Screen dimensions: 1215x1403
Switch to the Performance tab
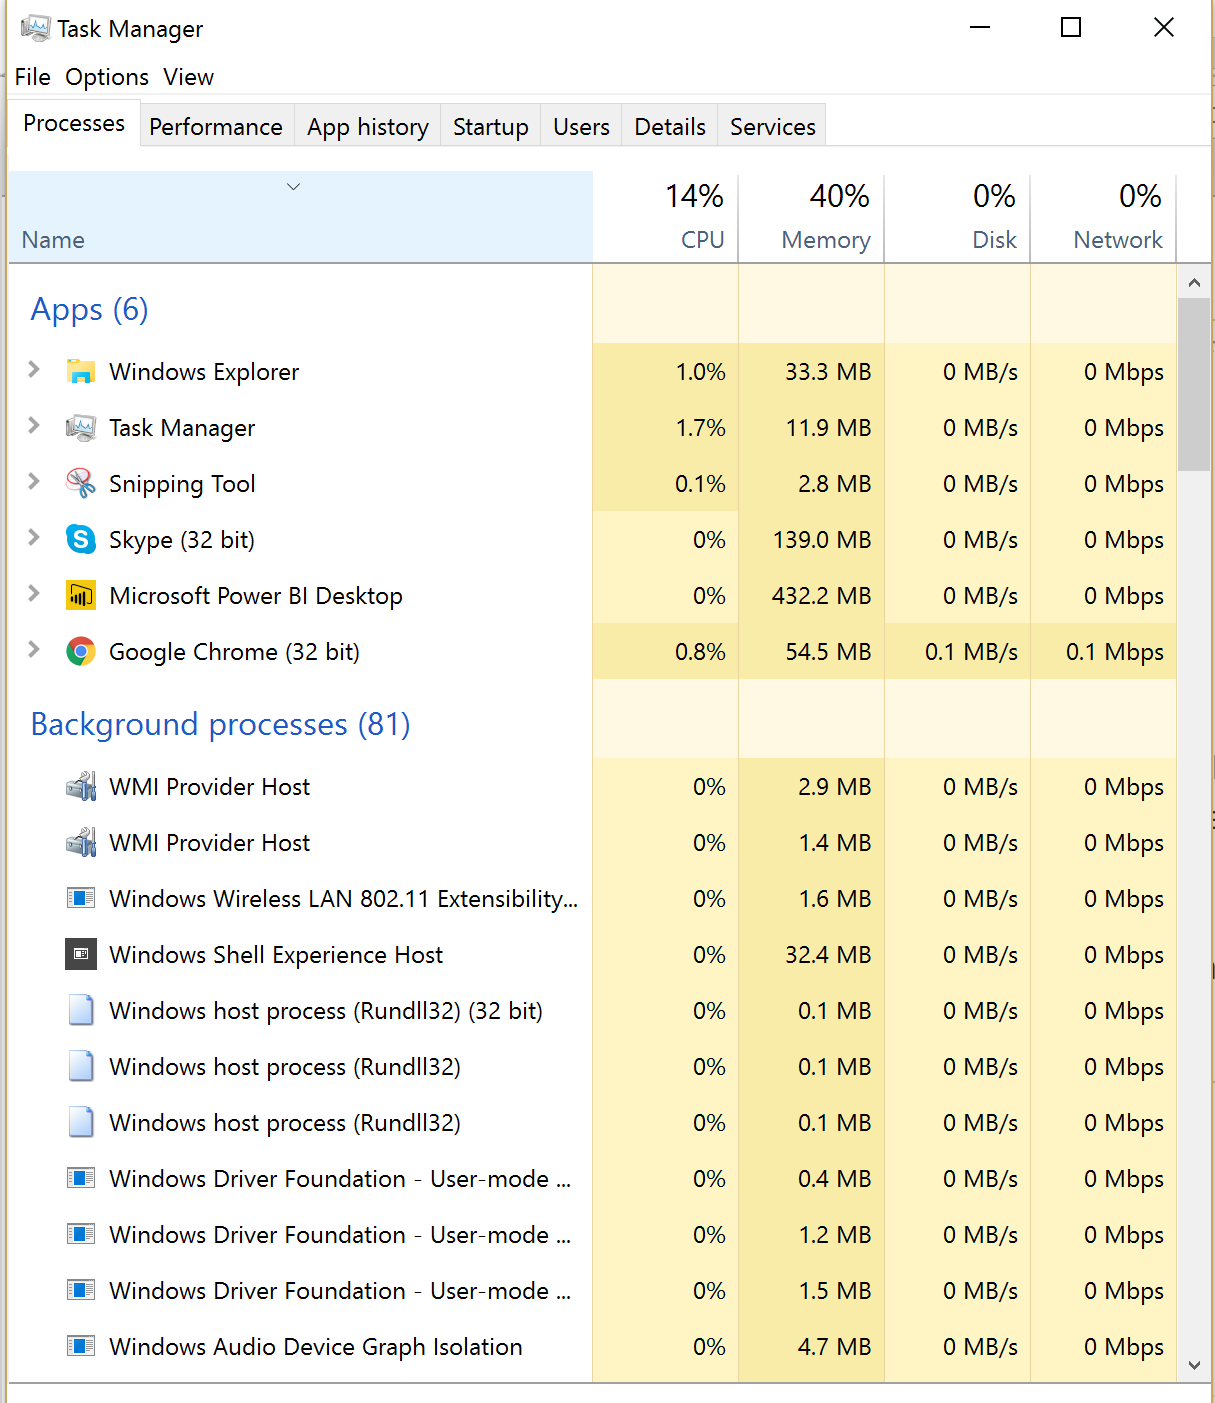pyautogui.click(x=216, y=127)
